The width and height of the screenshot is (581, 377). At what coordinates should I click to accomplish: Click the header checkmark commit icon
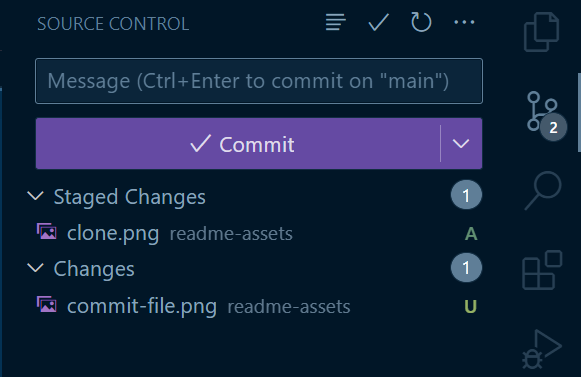(x=378, y=22)
